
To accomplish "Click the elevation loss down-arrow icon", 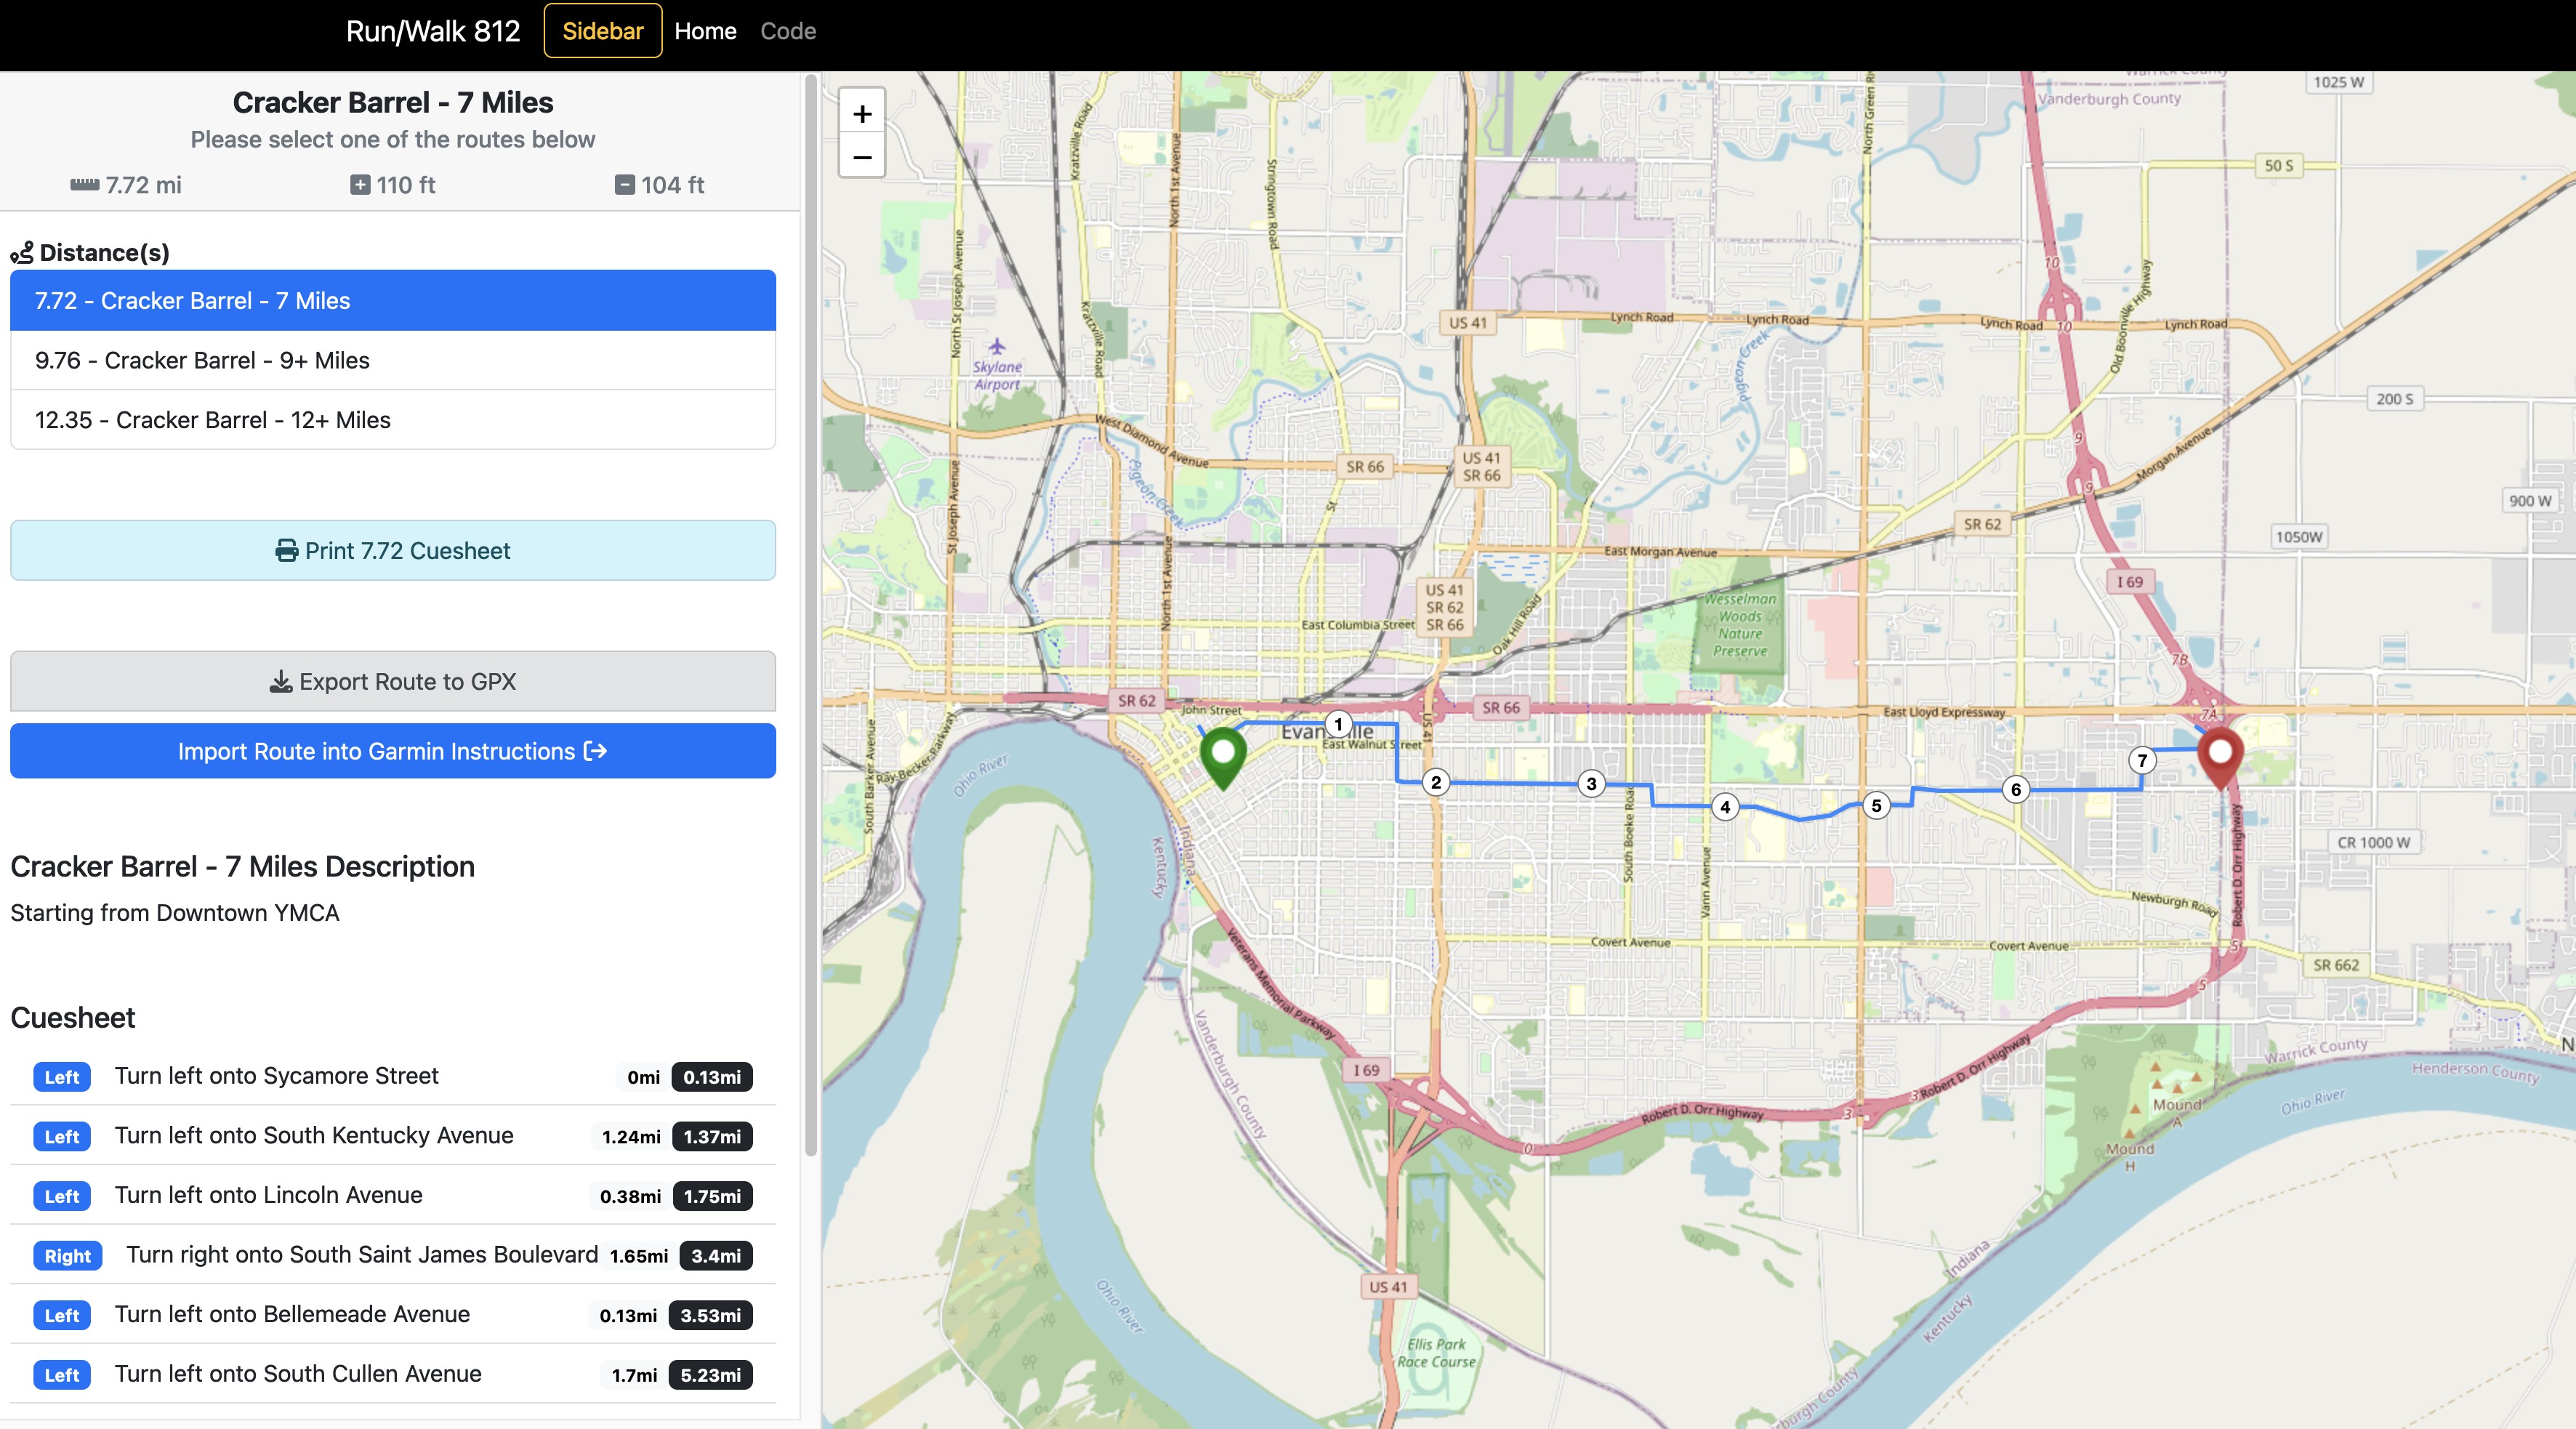I will coord(623,183).
